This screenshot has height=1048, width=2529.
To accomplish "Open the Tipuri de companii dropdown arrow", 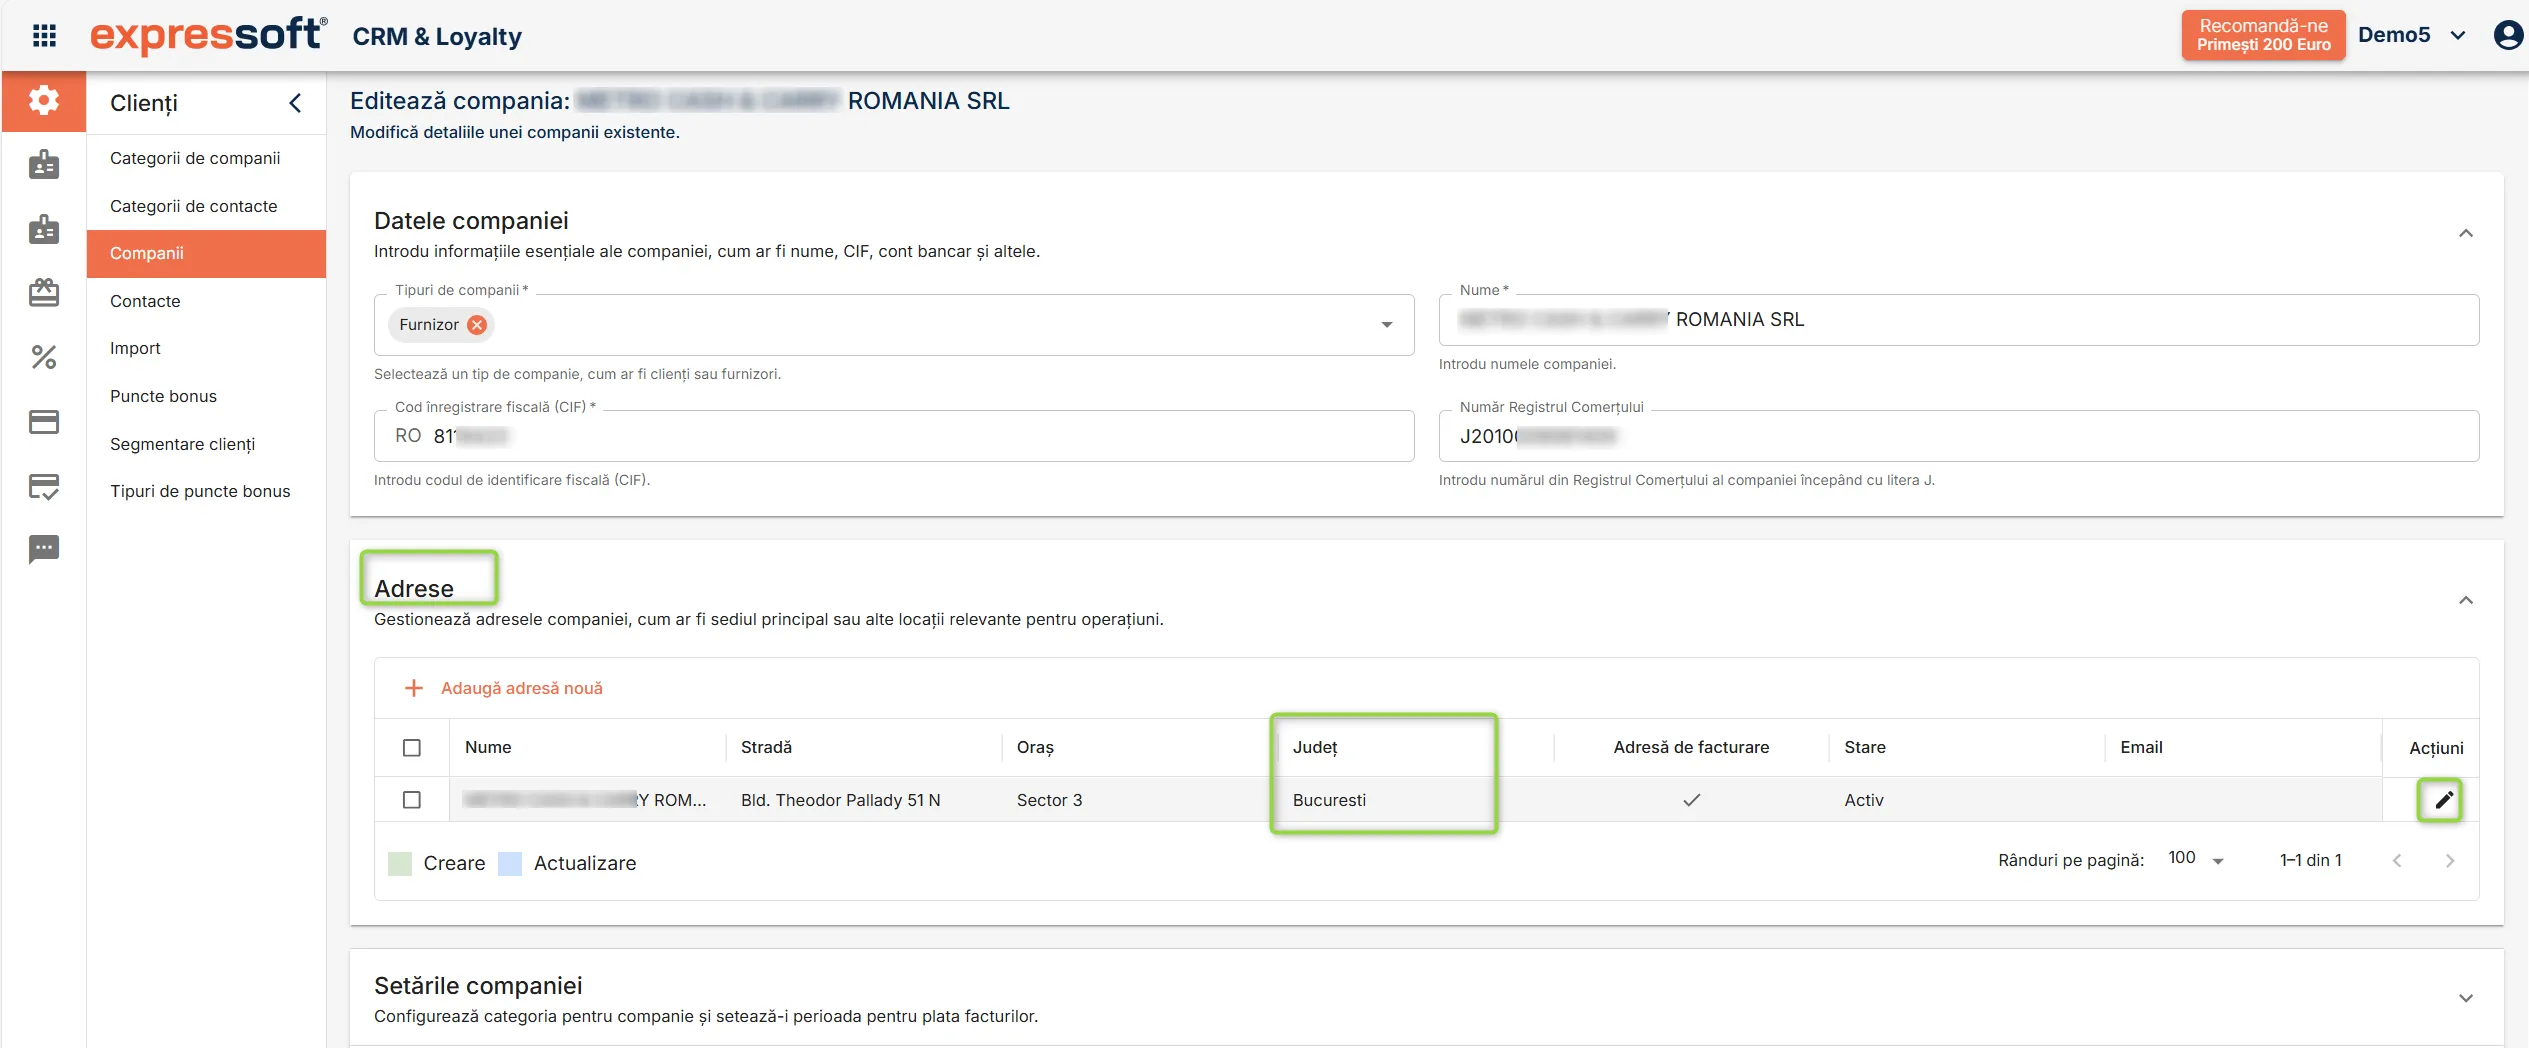I will 1387,325.
